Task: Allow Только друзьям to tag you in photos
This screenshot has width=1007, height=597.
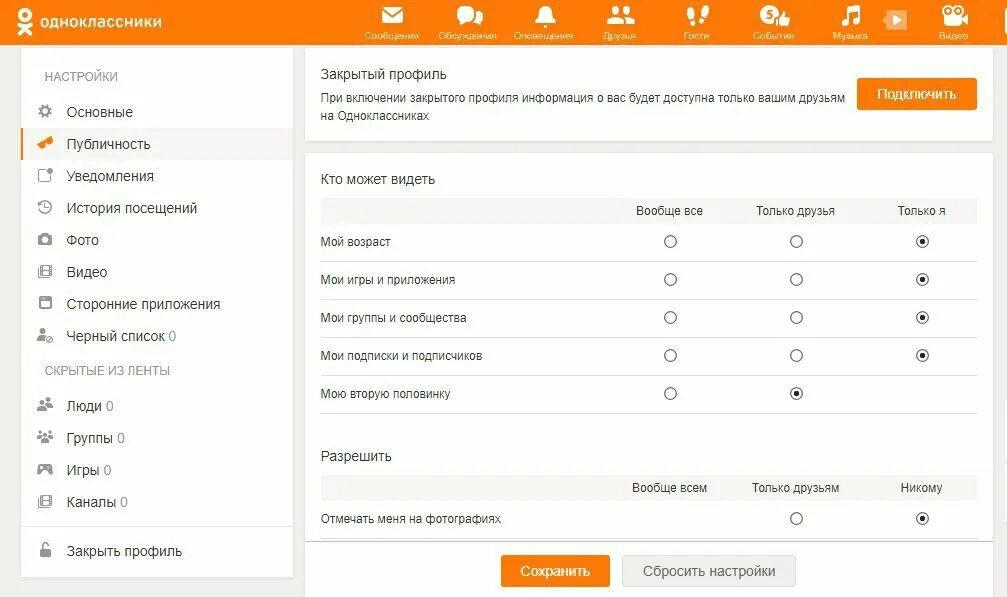Action: coord(795,518)
